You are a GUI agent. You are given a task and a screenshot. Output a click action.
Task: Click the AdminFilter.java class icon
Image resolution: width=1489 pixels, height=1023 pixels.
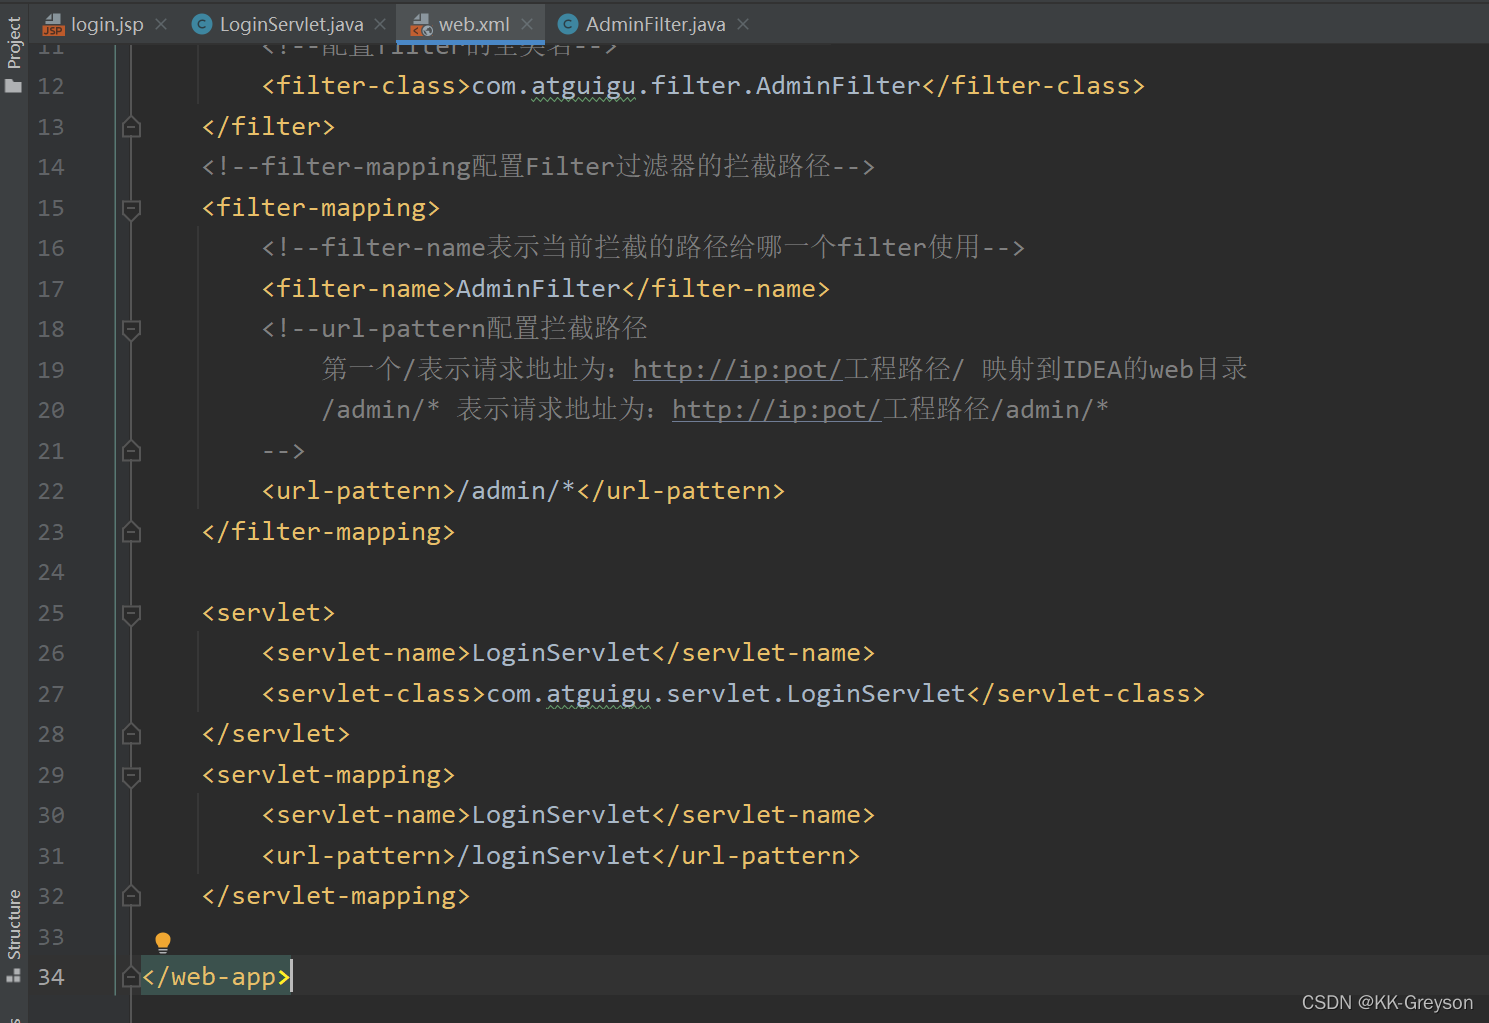pos(568,24)
